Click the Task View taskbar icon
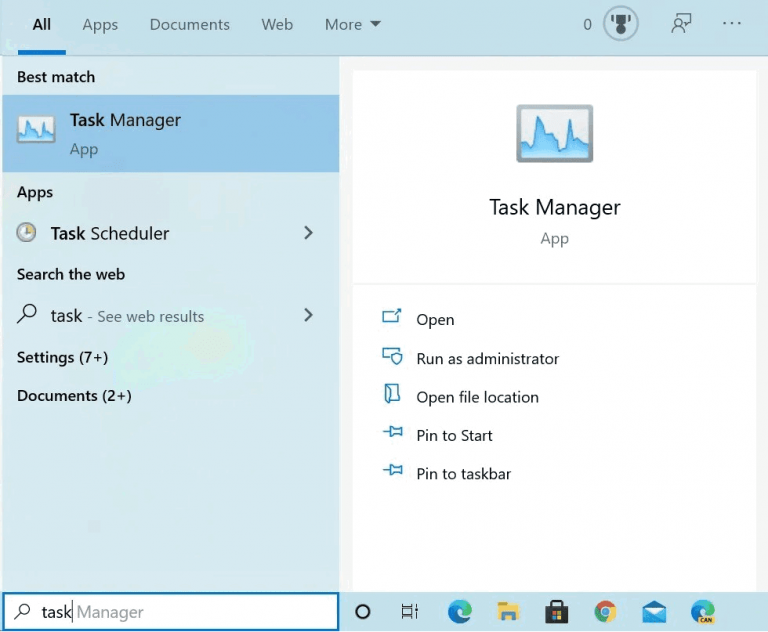 pyautogui.click(x=410, y=611)
